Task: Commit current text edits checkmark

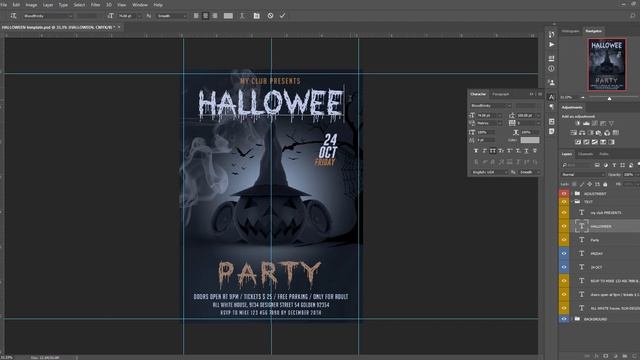Action: tap(282, 16)
